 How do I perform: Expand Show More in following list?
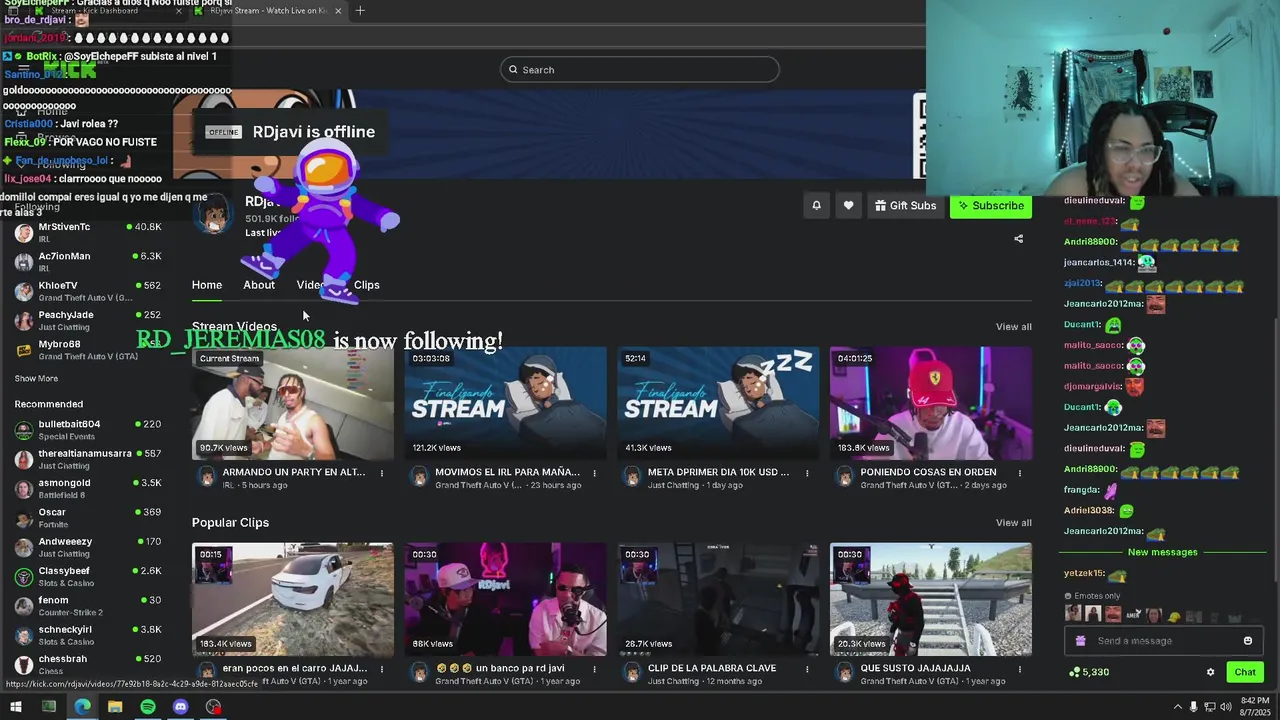(x=36, y=379)
